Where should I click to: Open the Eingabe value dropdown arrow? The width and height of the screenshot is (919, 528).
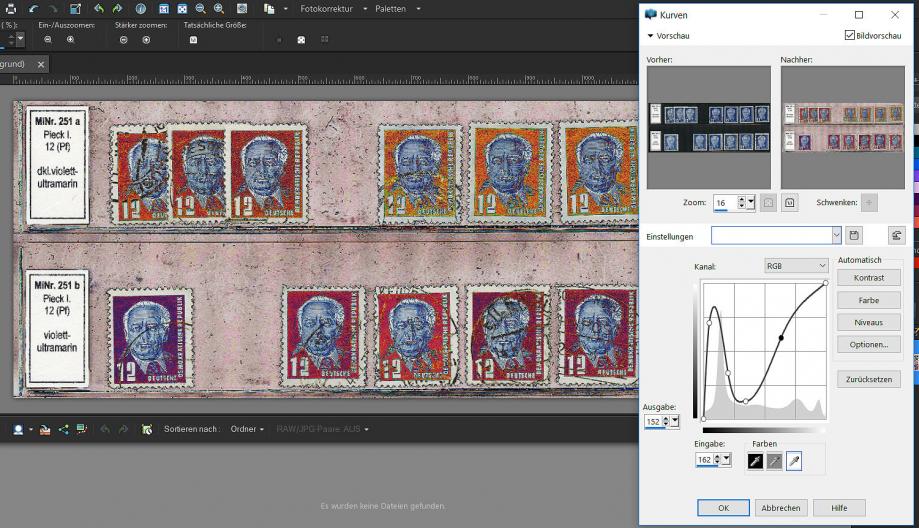click(x=727, y=459)
